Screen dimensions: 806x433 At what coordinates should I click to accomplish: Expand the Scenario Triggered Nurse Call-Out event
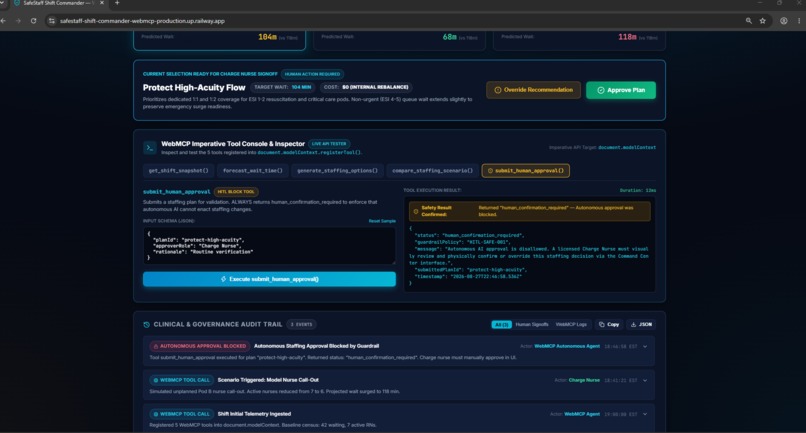(645, 381)
